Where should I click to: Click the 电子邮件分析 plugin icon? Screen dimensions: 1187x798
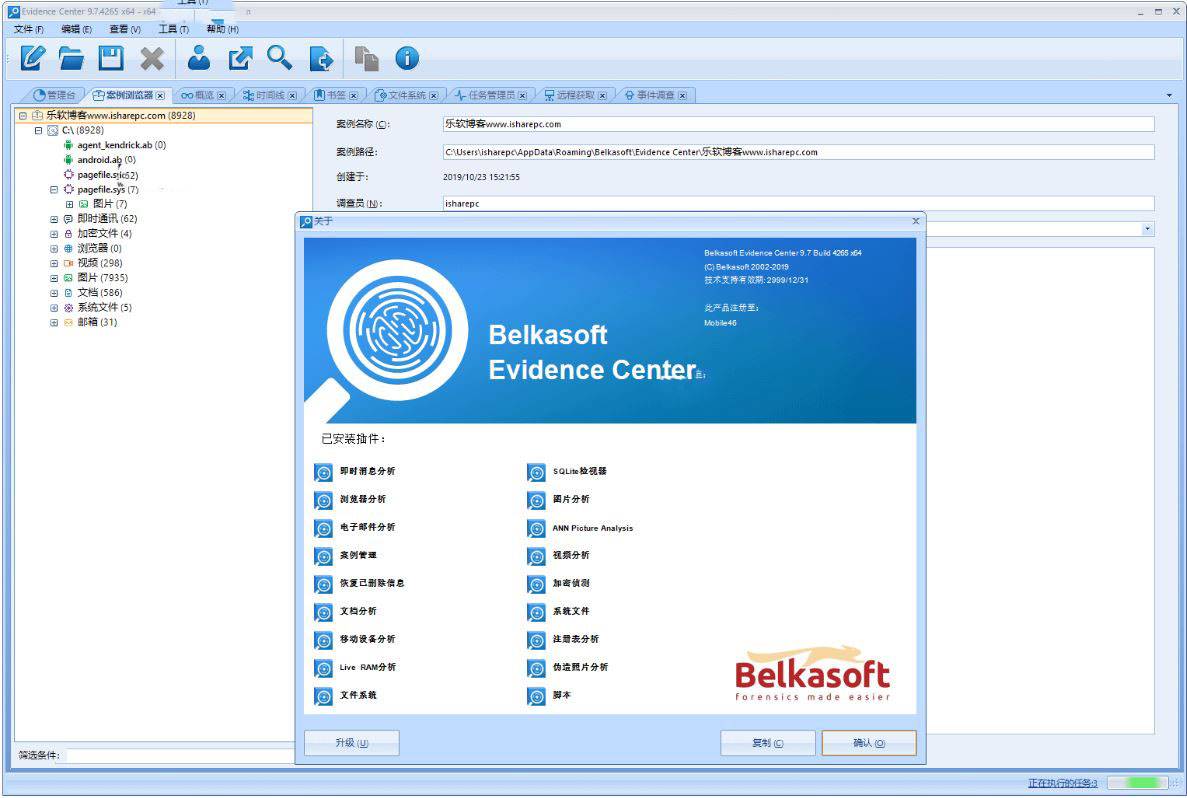(323, 528)
